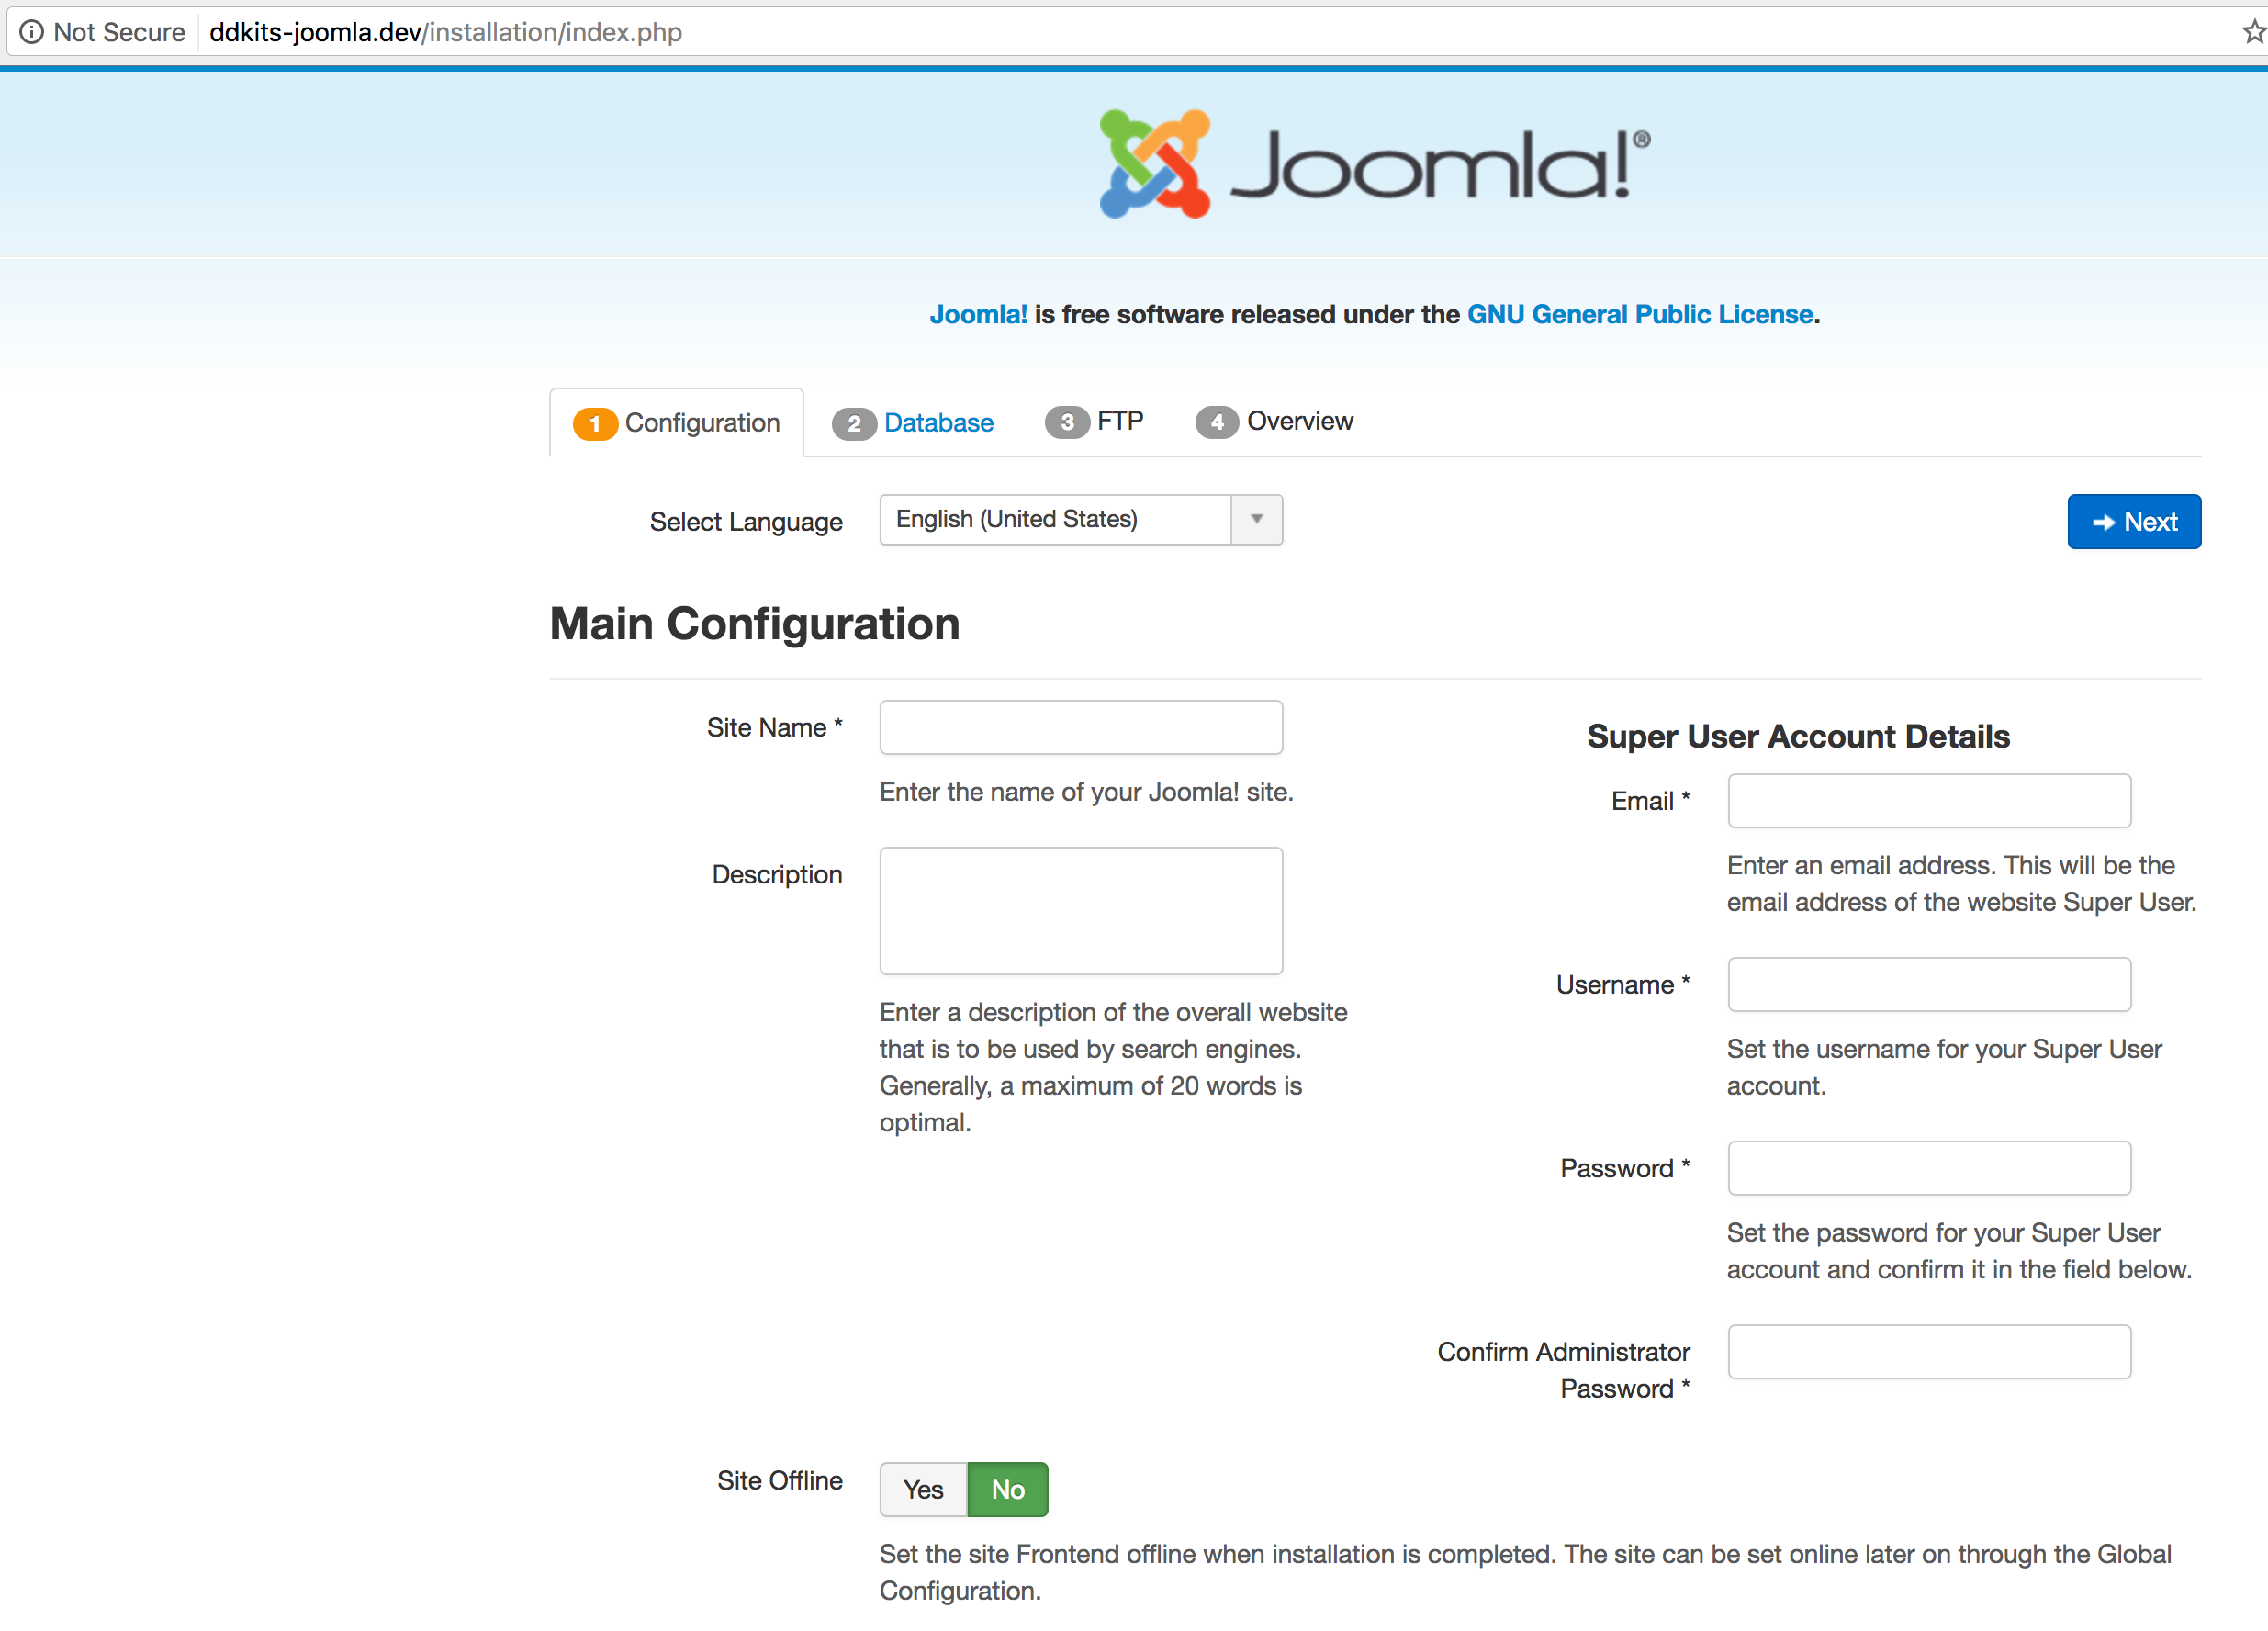The height and width of the screenshot is (1631, 2268).
Task: Click the step 1 orange badge
Action: tap(594, 423)
